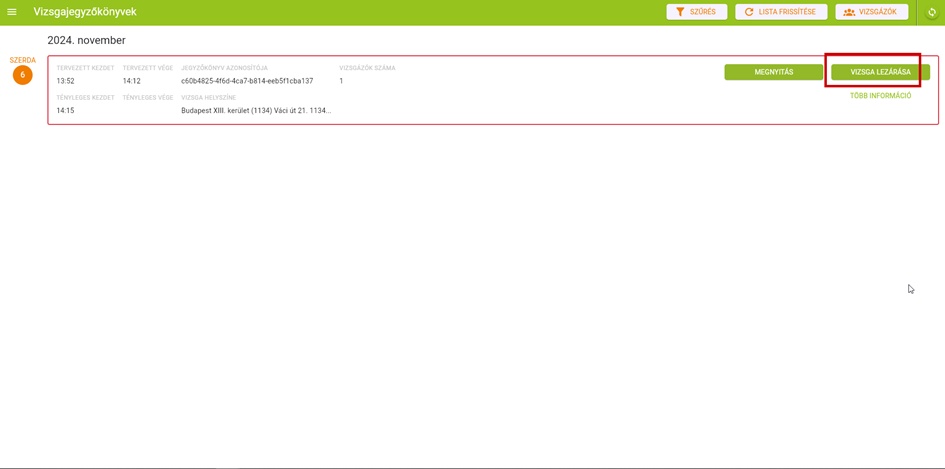This screenshot has width=945, height=469.
Task: Refresh list with Lista frissítése
Action: pos(781,12)
